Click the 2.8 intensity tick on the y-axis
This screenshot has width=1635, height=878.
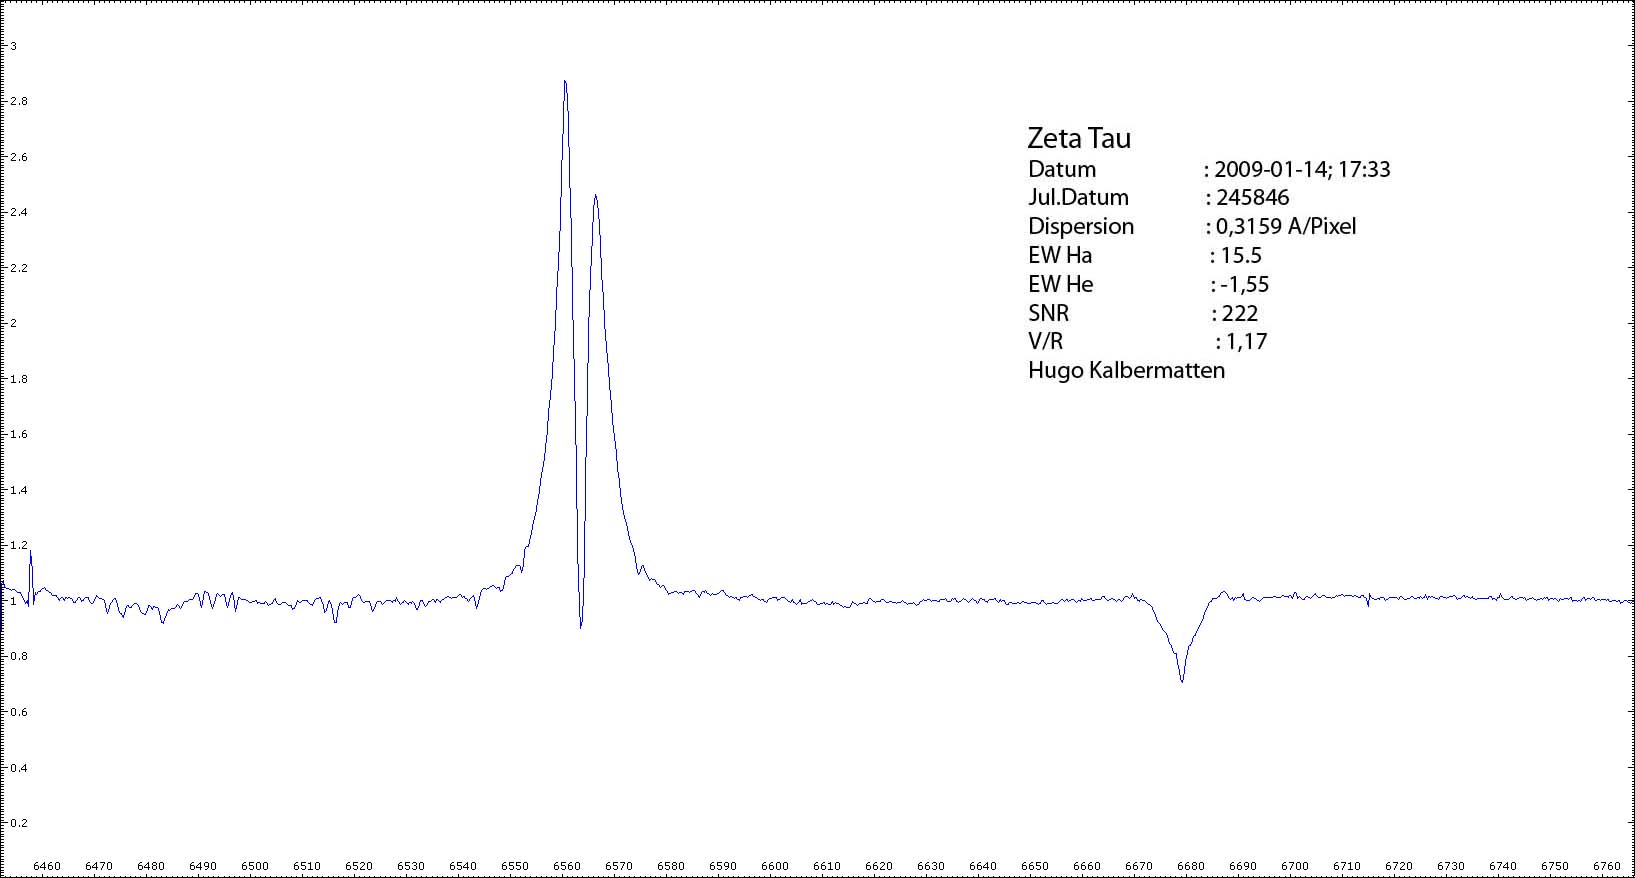click(18, 101)
